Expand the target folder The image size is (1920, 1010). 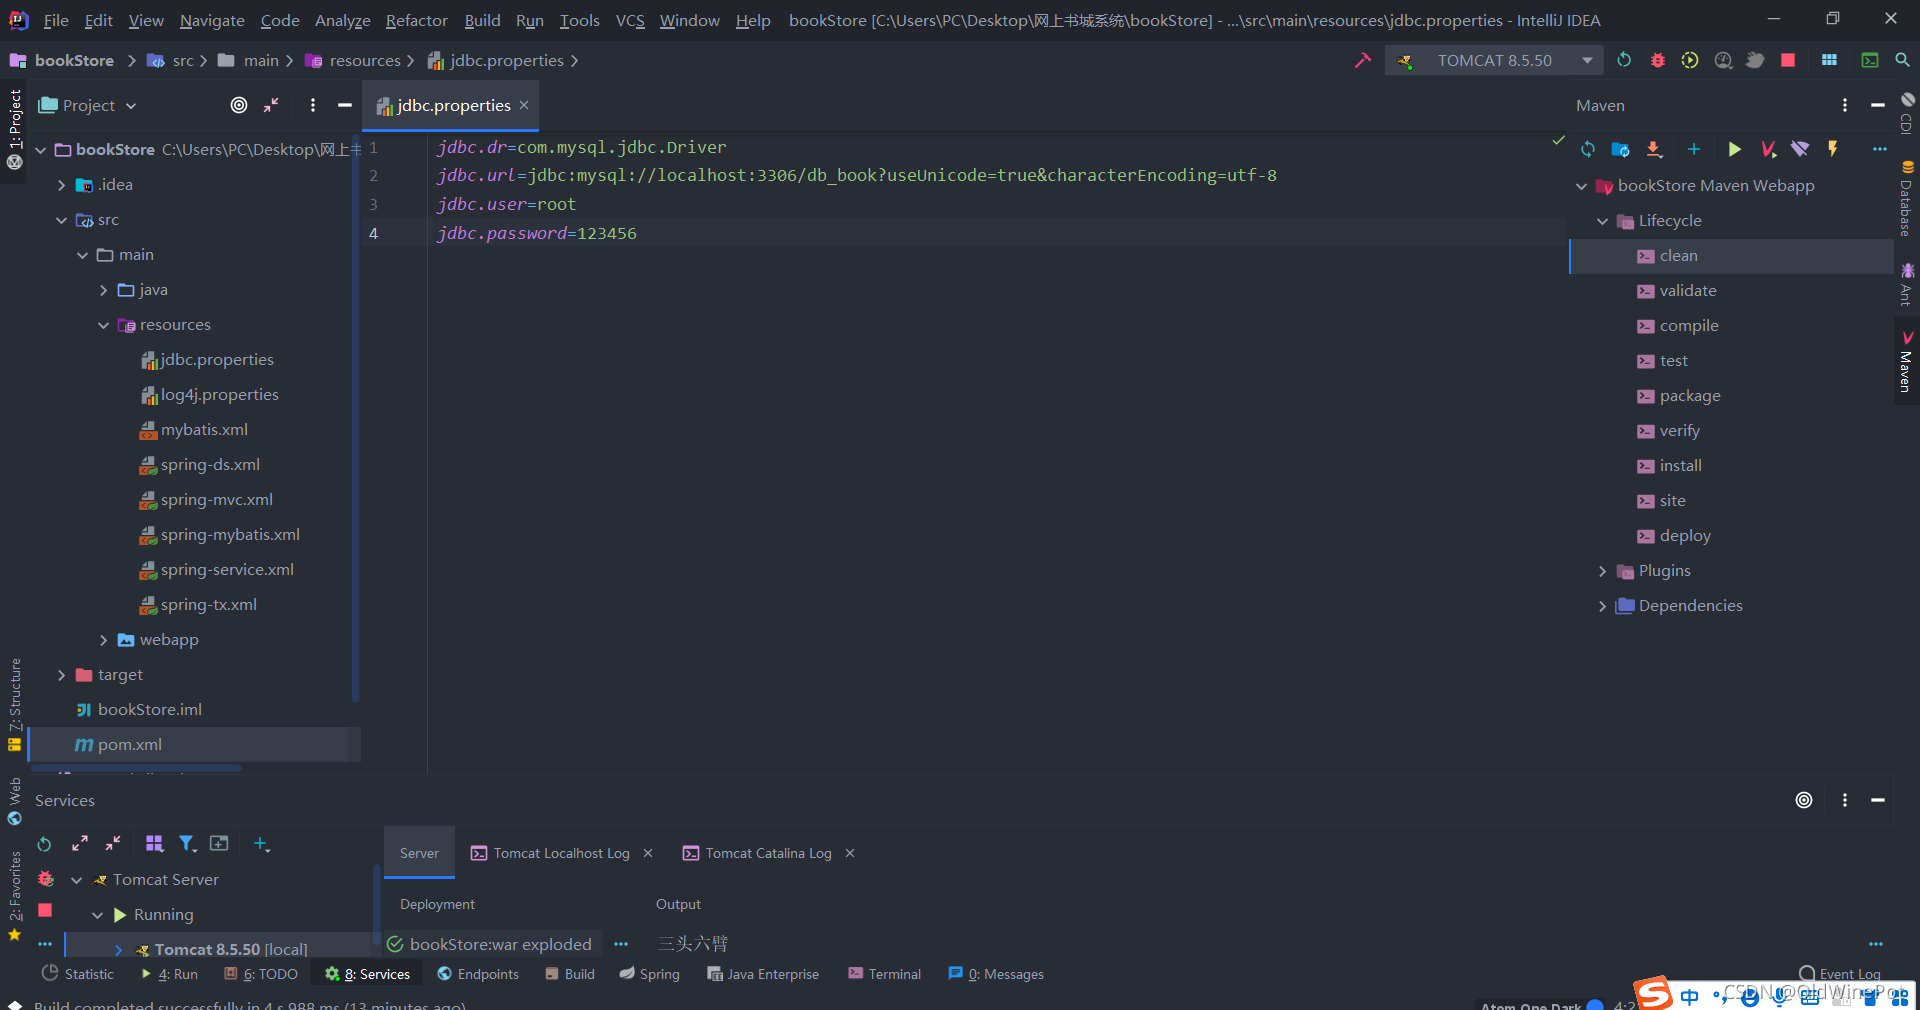tap(62, 675)
